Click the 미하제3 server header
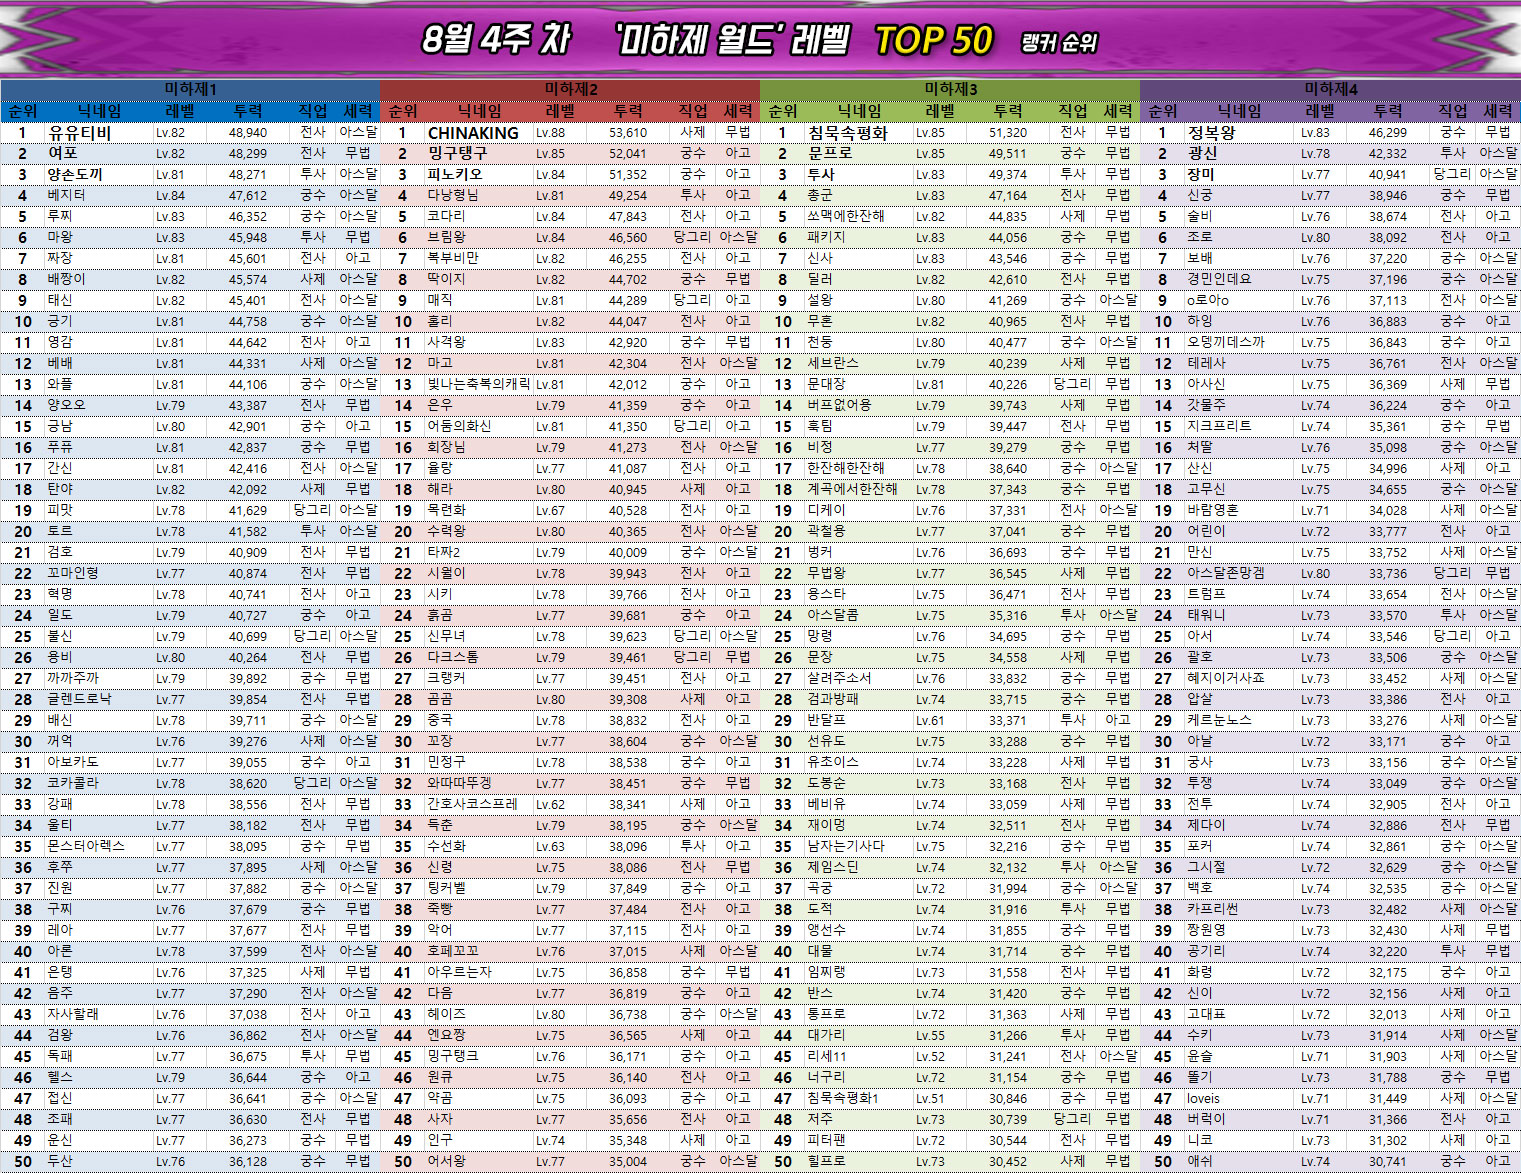The width and height of the screenshot is (1521, 1173). [x=950, y=89]
